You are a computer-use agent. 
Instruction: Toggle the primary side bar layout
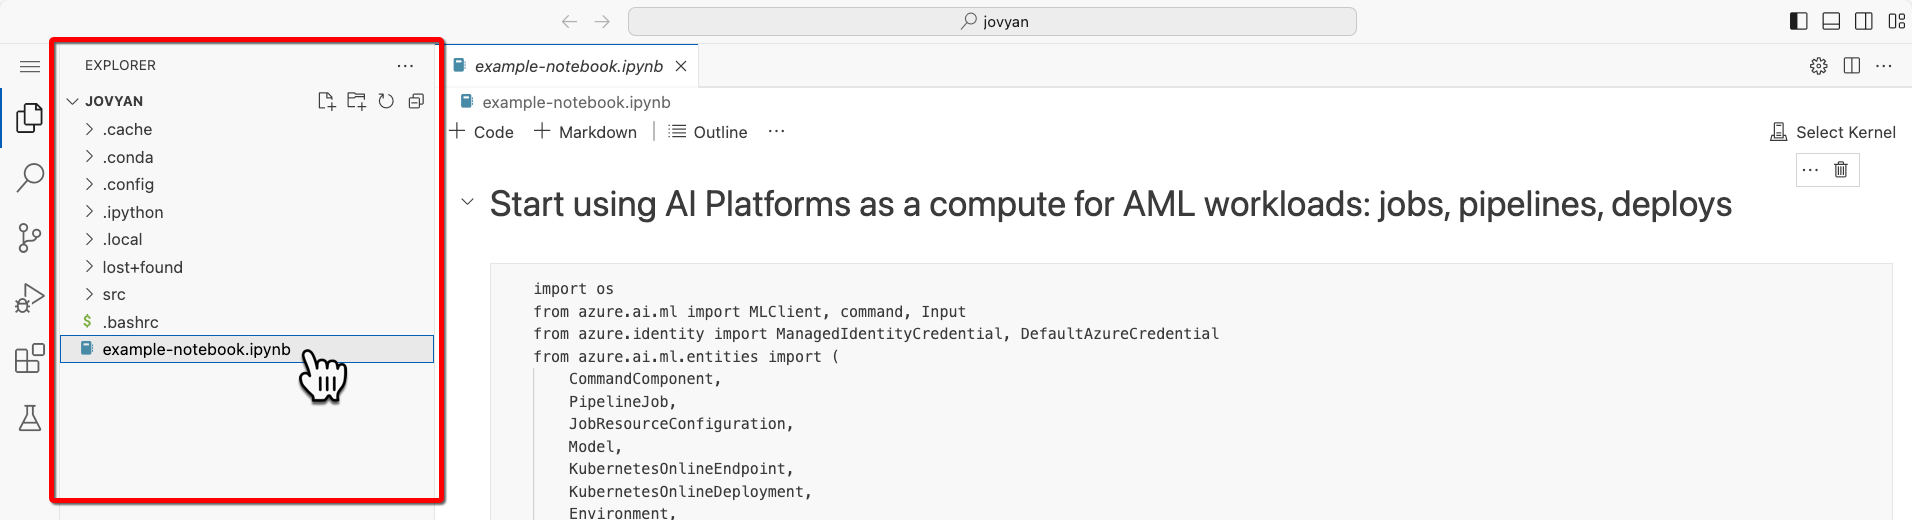click(1798, 21)
